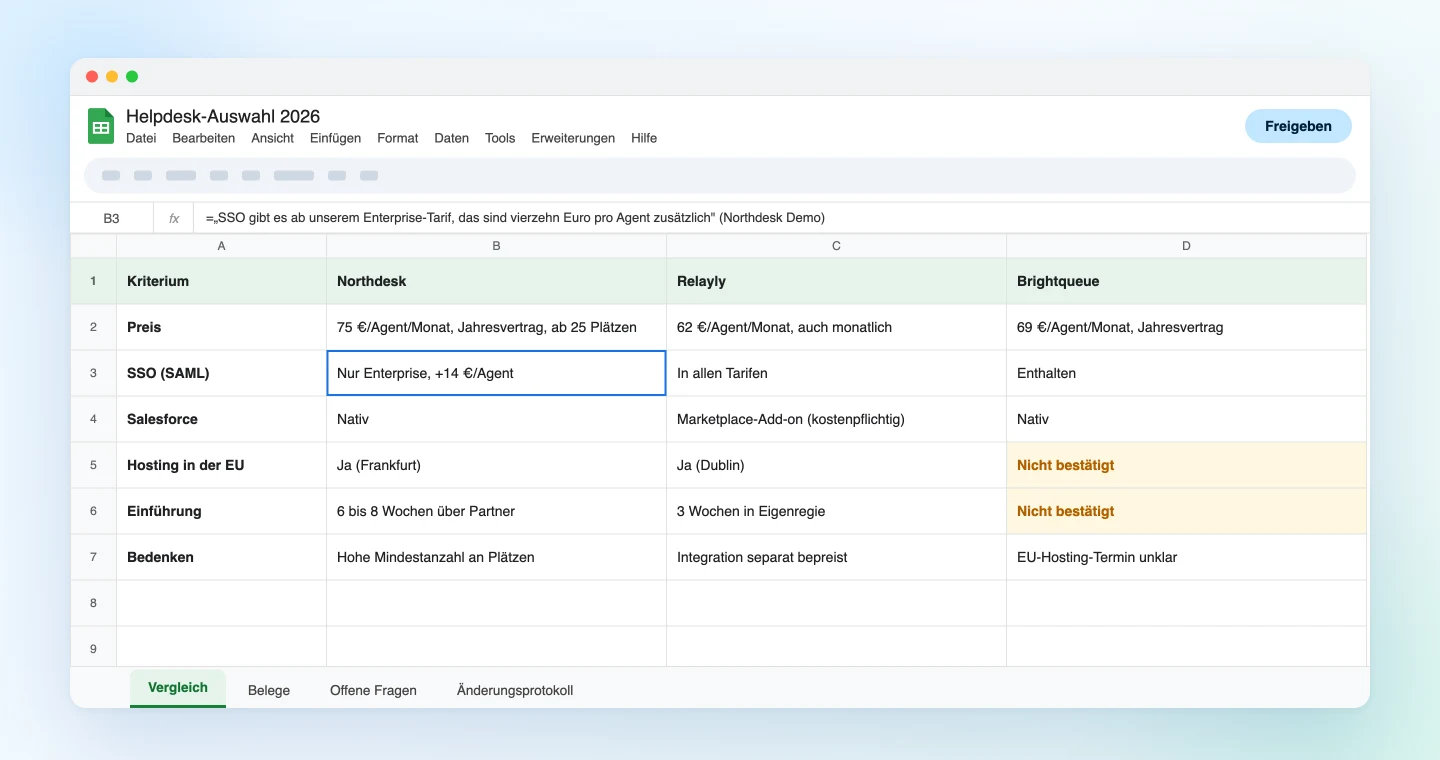Image resolution: width=1440 pixels, height=760 pixels.
Task: Select the Preis cell
Action: (222, 327)
